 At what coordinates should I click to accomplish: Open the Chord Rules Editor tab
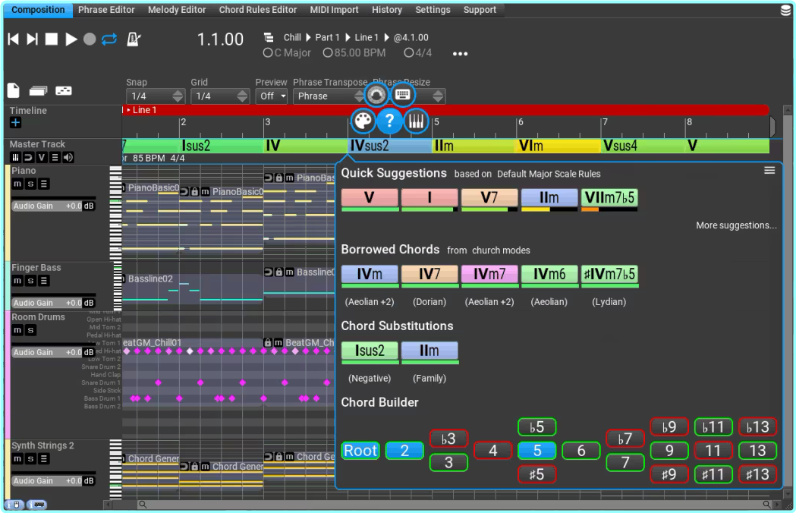(x=258, y=10)
